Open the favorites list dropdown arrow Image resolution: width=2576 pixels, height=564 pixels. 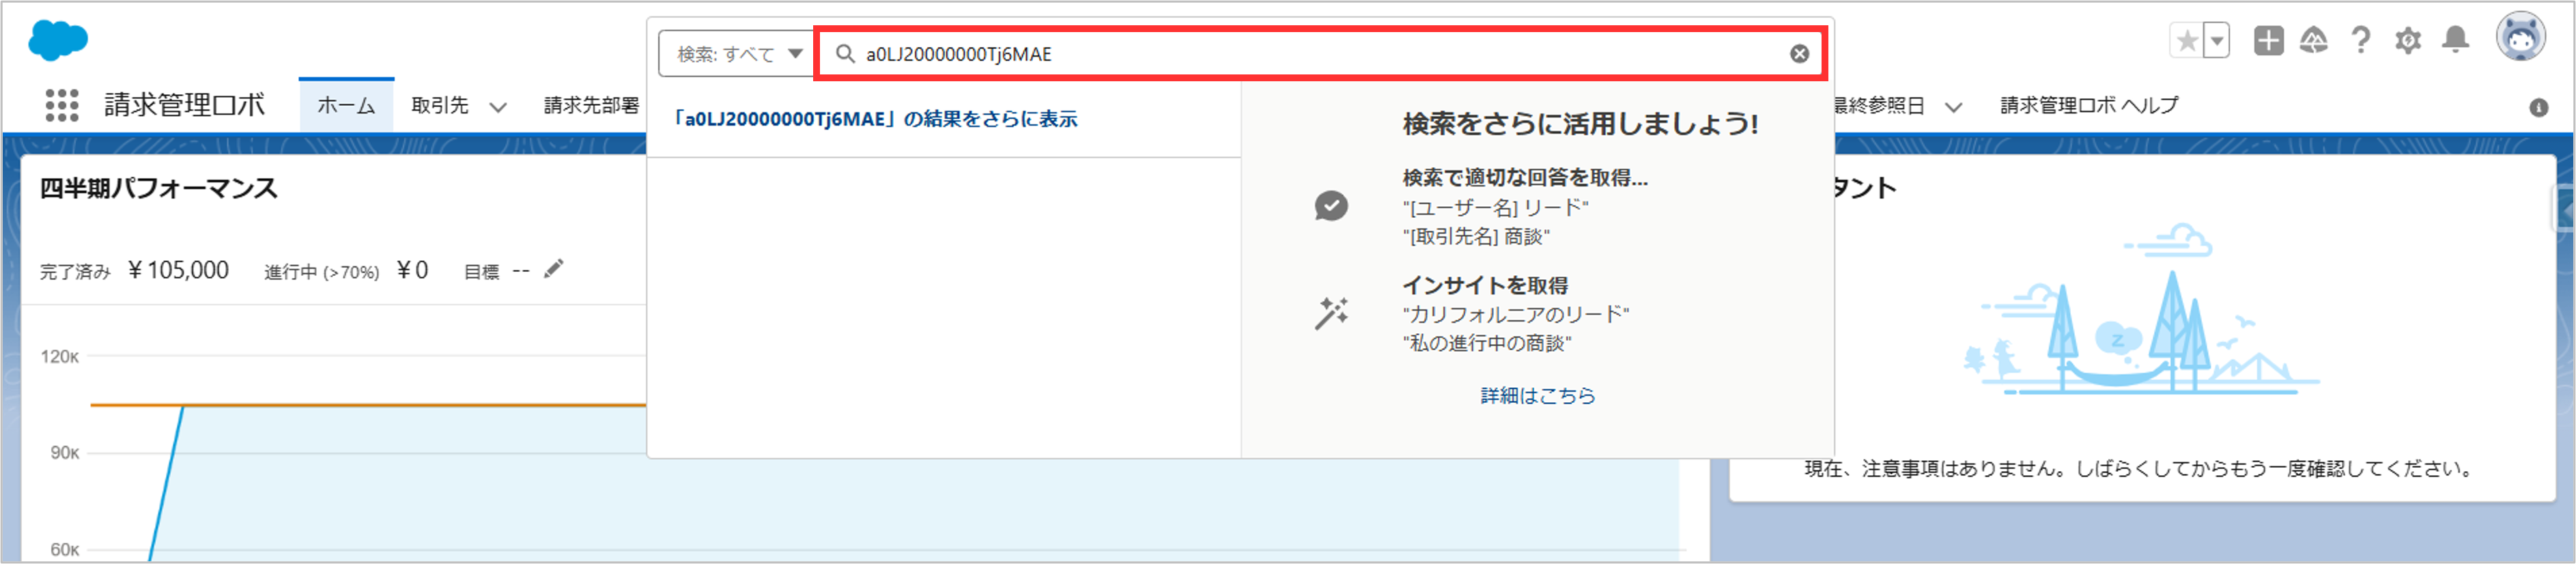point(2217,41)
